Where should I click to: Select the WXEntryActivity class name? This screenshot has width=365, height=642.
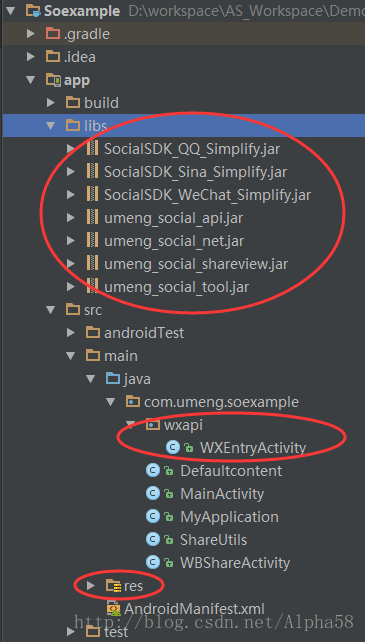253,448
